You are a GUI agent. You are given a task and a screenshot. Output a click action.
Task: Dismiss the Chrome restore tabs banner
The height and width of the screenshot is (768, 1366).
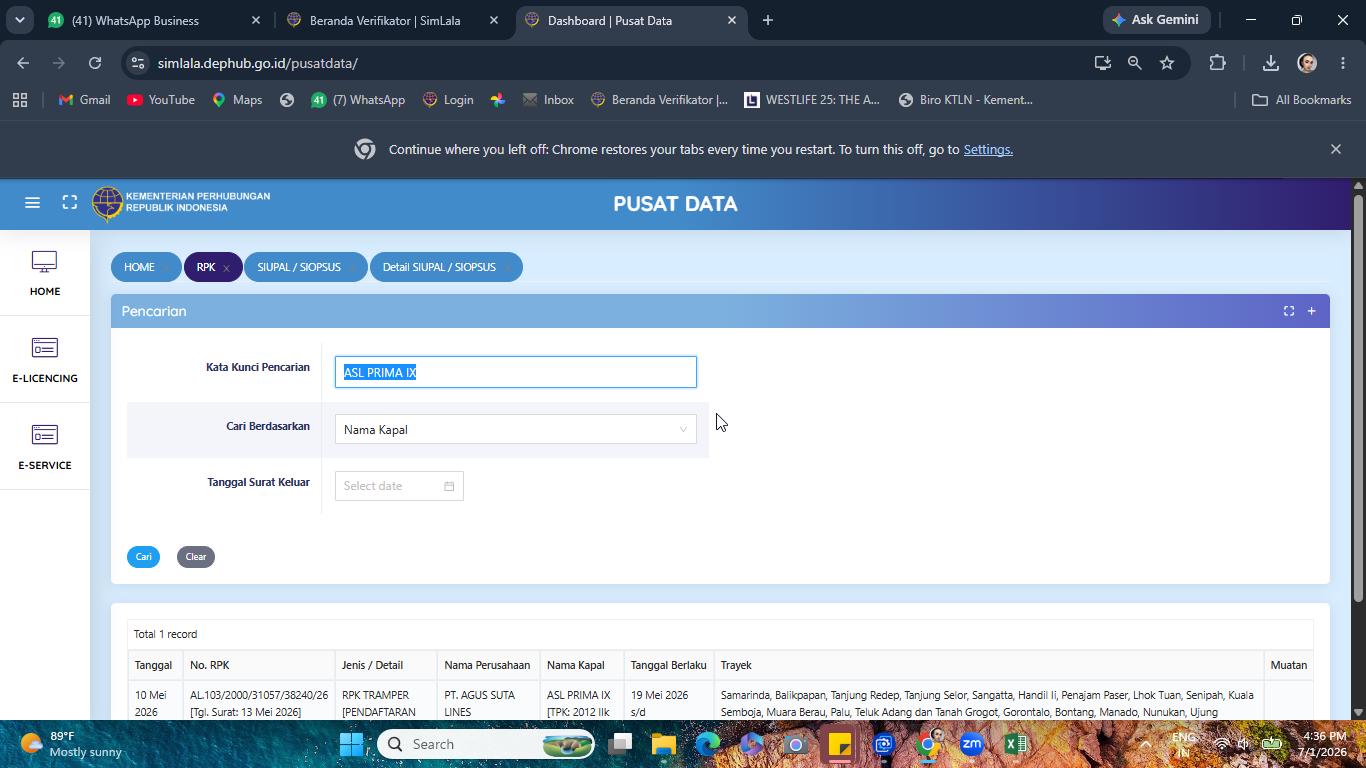pyautogui.click(x=1336, y=149)
